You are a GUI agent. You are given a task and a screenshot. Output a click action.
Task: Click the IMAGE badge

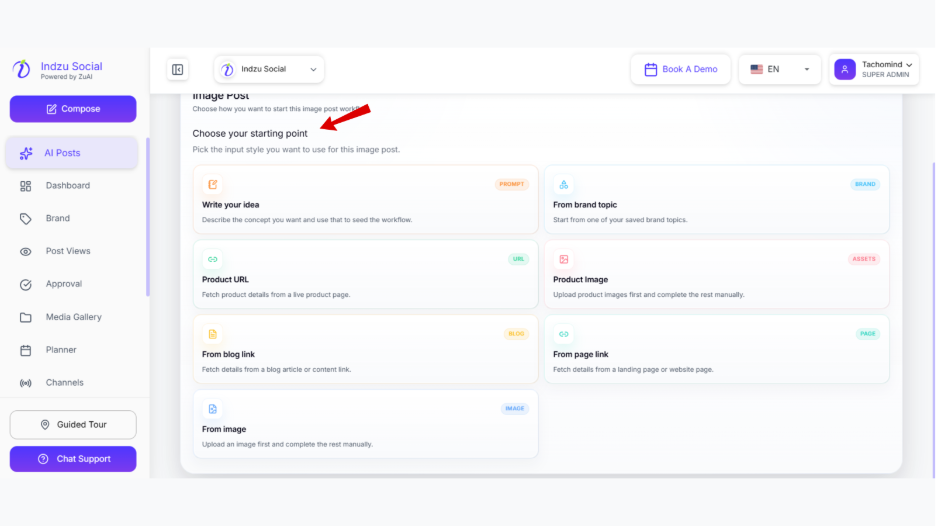pyautogui.click(x=515, y=408)
